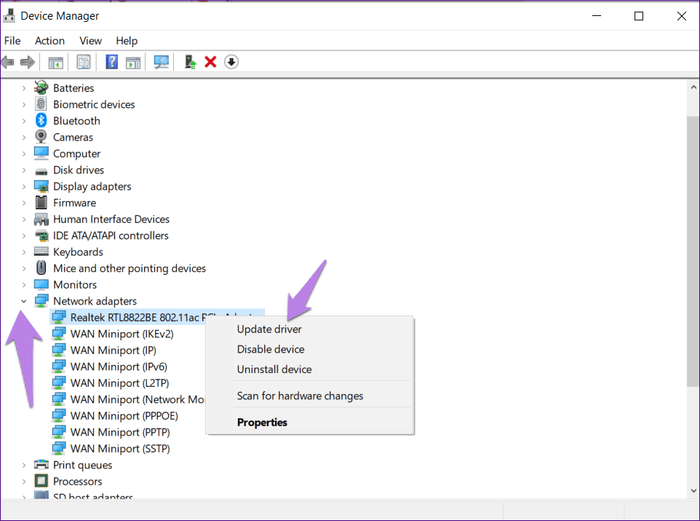Choose Update driver from context menu
This screenshot has height=521, width=700.
[x=269, y=329]
